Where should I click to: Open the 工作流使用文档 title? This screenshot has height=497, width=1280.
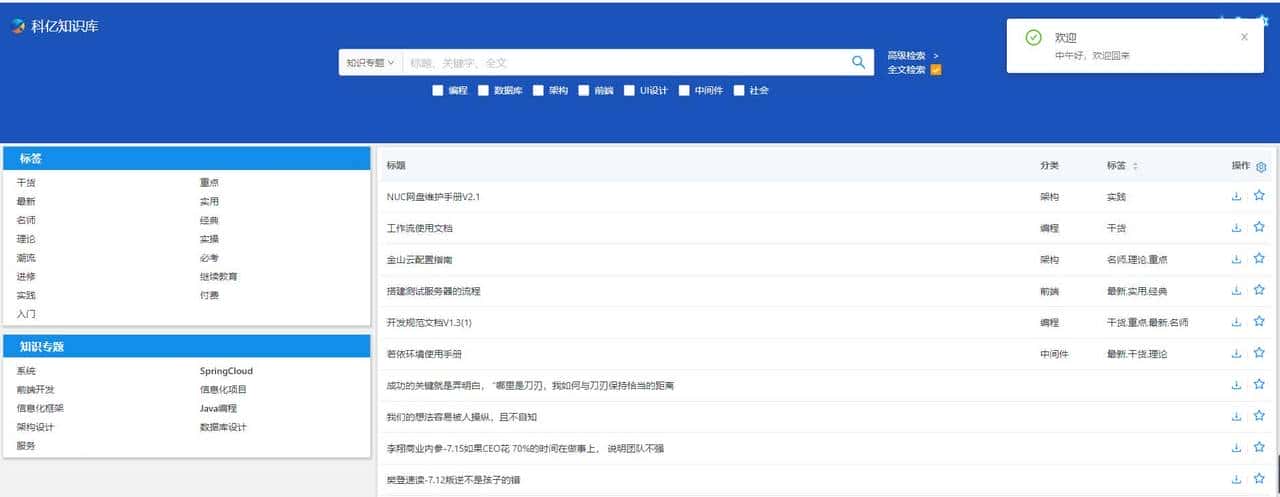click(419, 228)
